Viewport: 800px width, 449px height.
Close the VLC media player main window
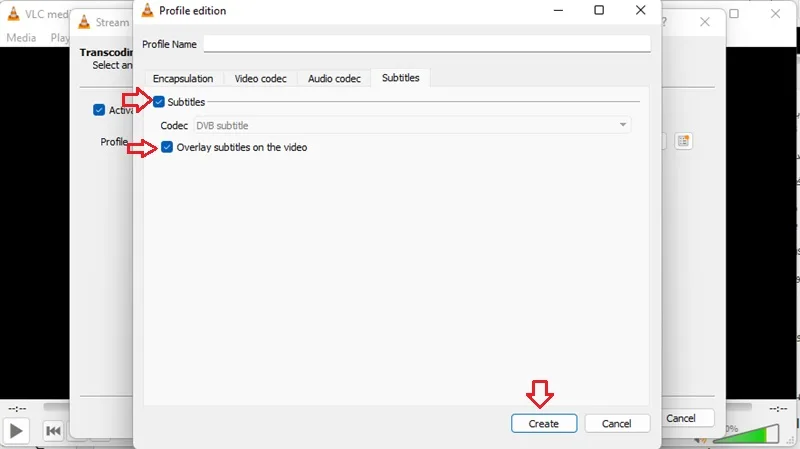coord(775,14)
